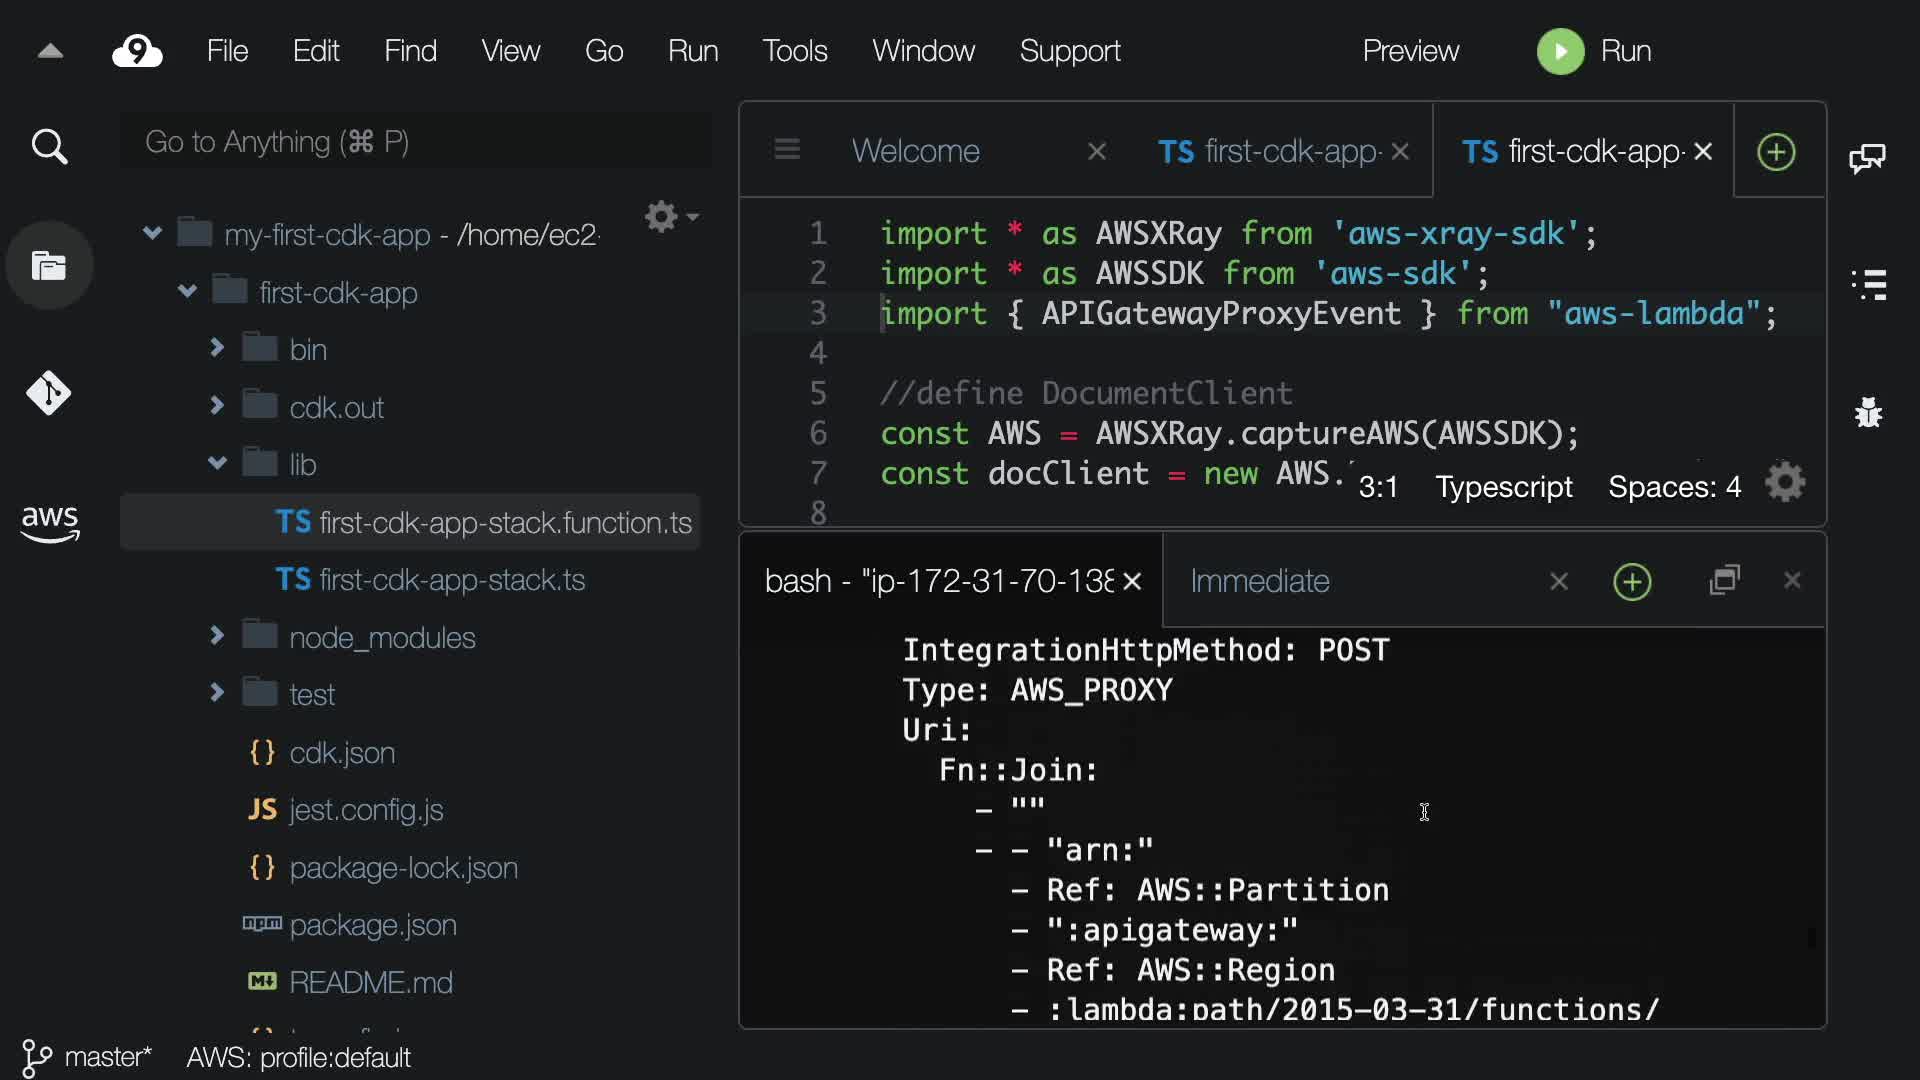Collapse the lib folder
Image resolution: width=1920 pixels, height=1080 pixels.
point(217,463)
